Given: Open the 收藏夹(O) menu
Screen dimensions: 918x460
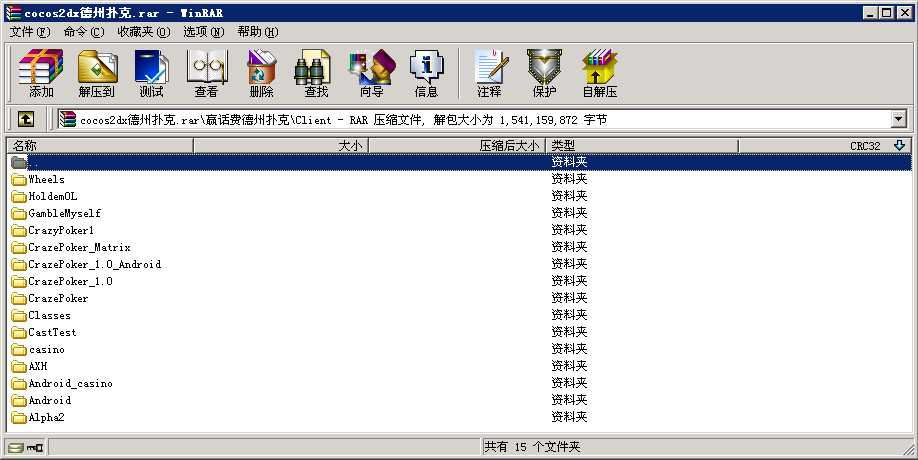Looking at the screenshot, I should click(x=143, y=32).
